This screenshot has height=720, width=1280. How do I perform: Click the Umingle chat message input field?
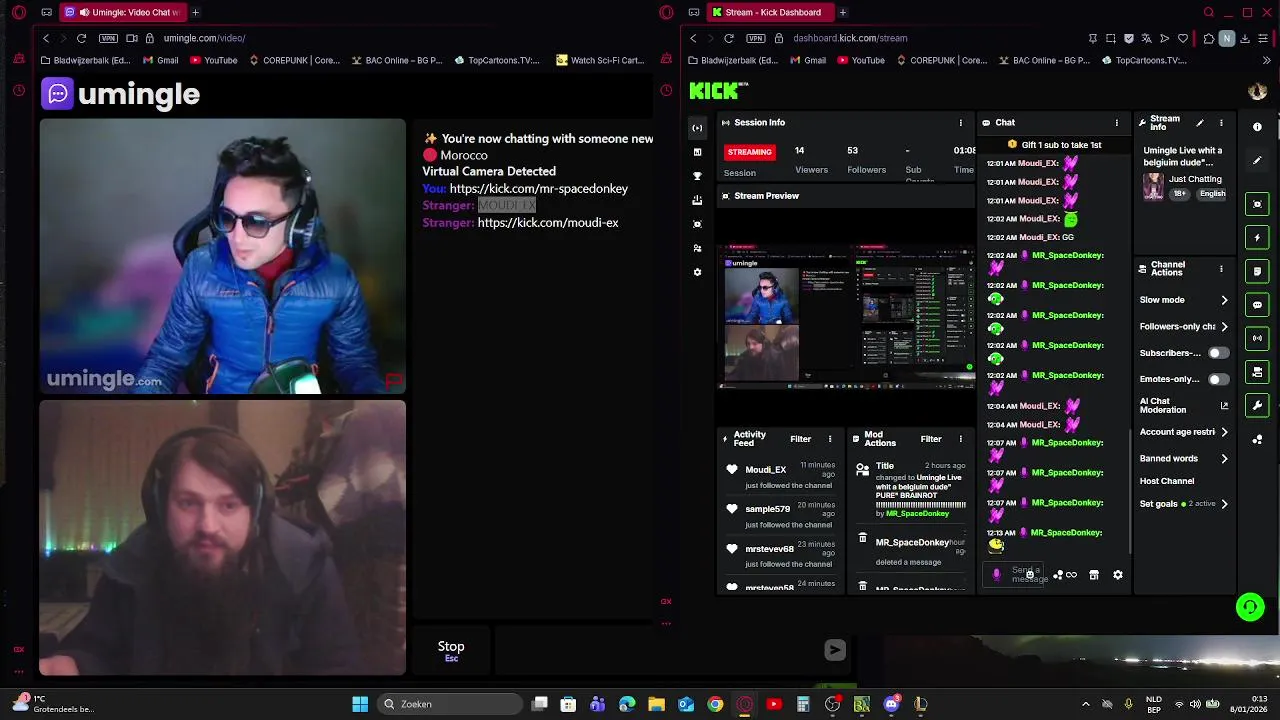click(657, 650)
